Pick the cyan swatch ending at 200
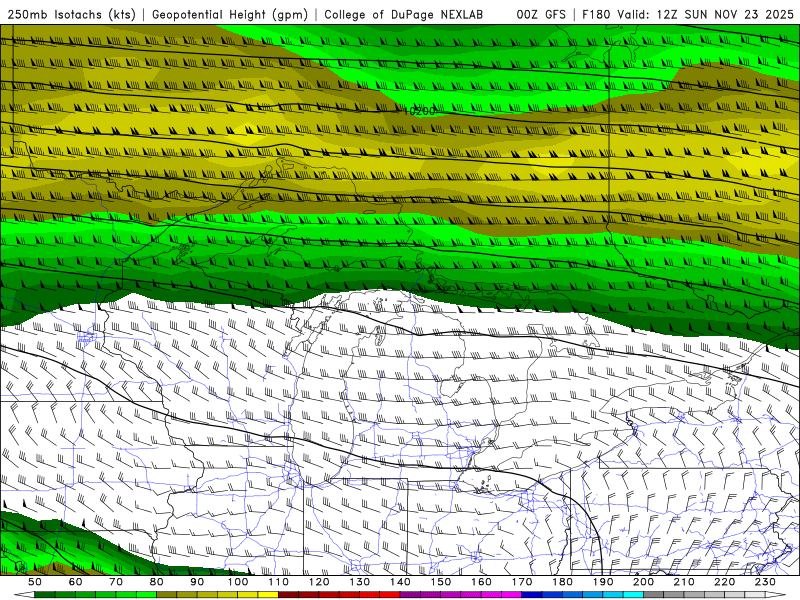The width and height of the screenshot is (800, 600). point(633,595)
